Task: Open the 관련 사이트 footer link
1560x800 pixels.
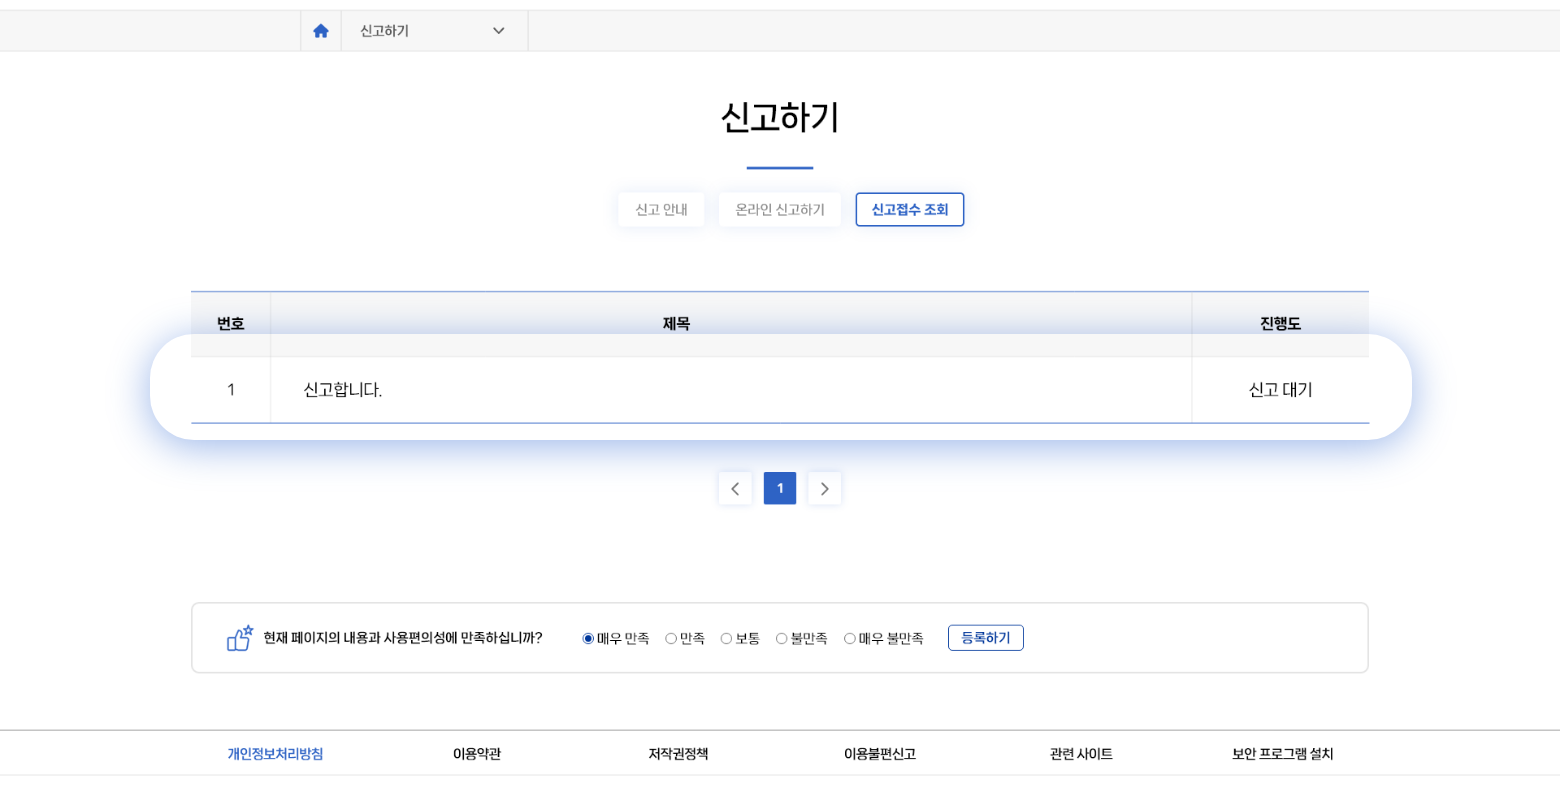Action: coord(1081,754)
